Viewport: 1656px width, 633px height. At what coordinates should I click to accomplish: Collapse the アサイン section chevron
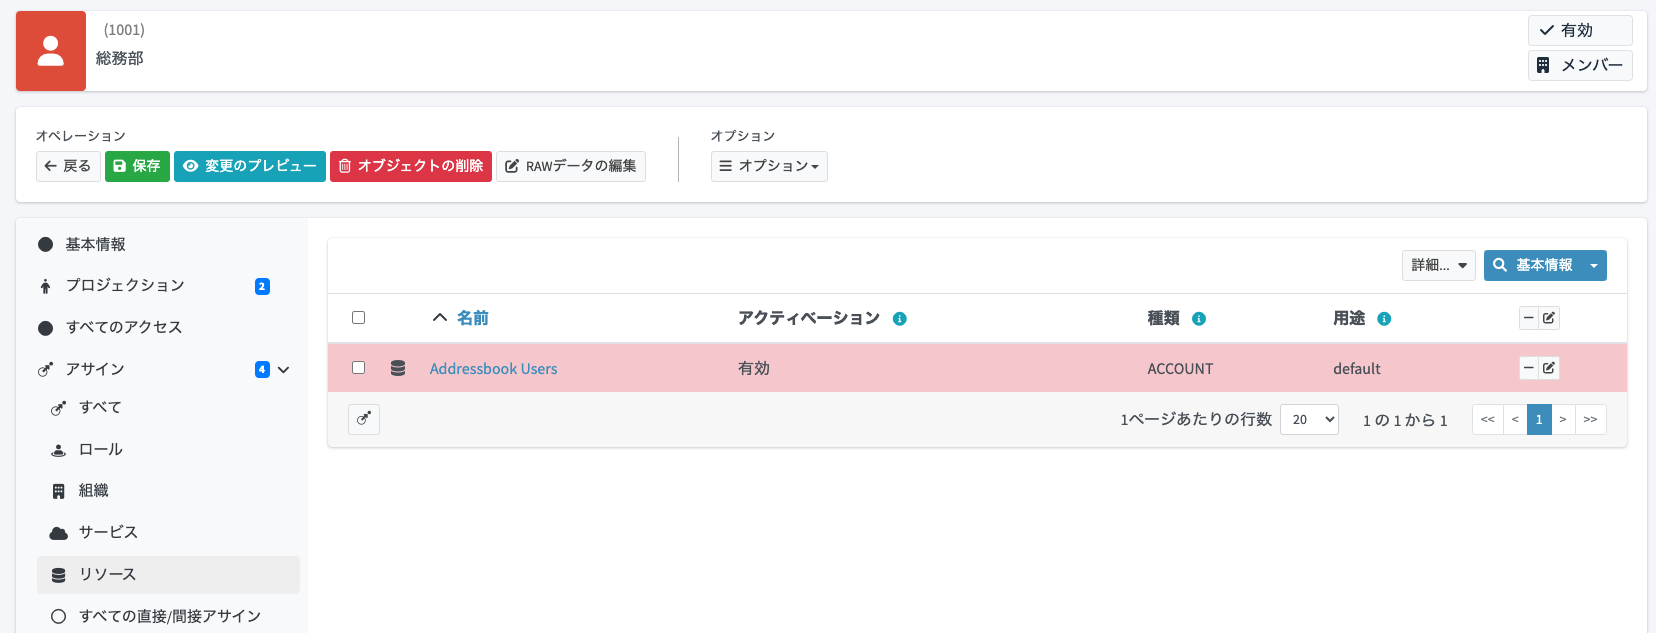pyautogui.click(x=284, y=369)
